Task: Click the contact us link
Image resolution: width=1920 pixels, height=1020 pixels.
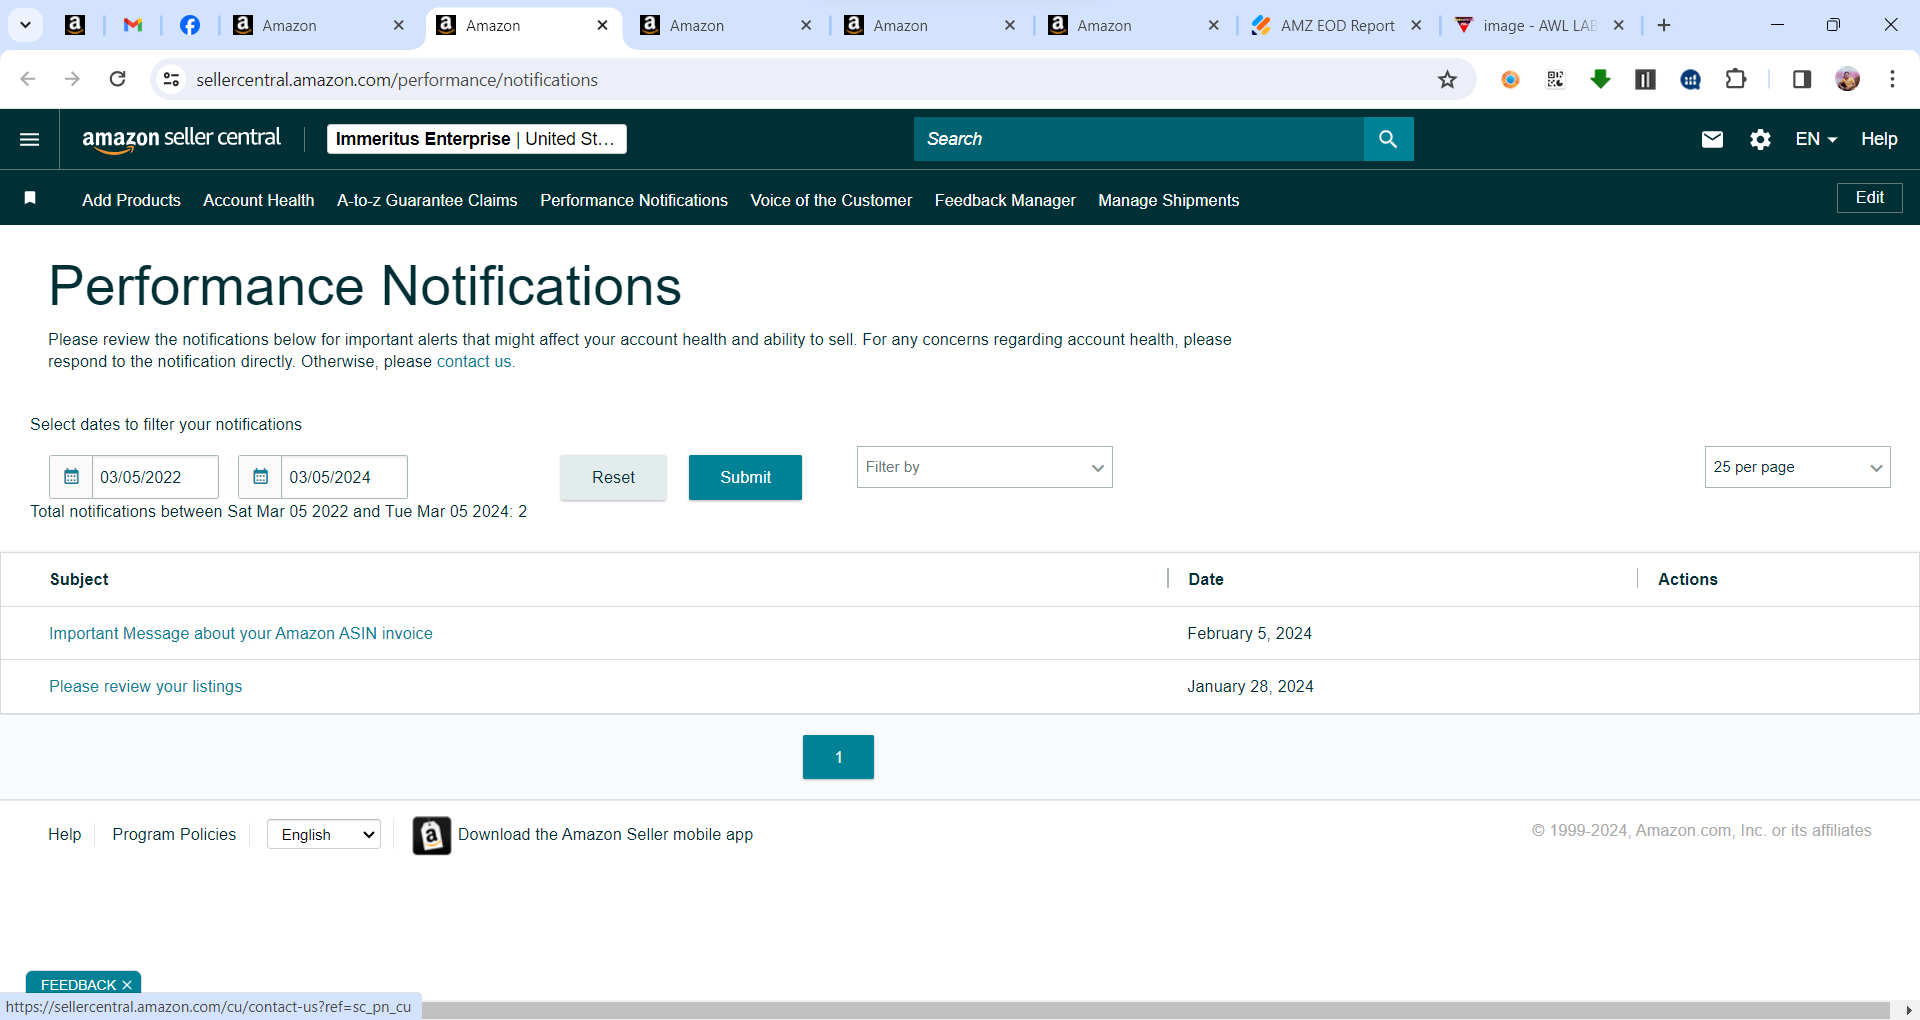Action: tap(474, 361)
